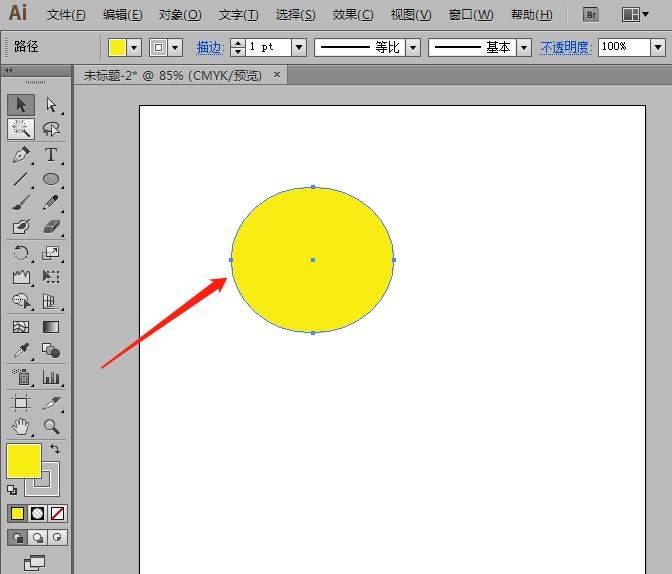Click the 描边 stroke link

pyautogui.click(x=210, y=47)
